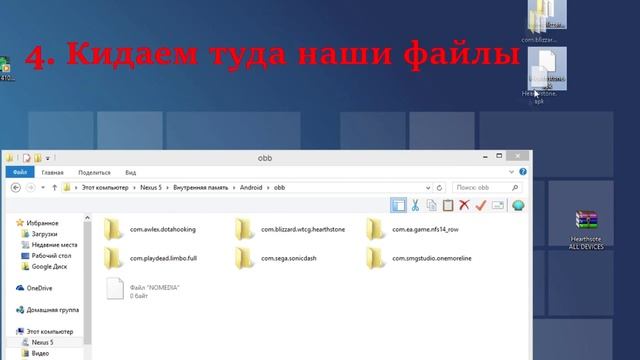
Task: Open the Поделиться ribbon tab
Action: (94, 173)
